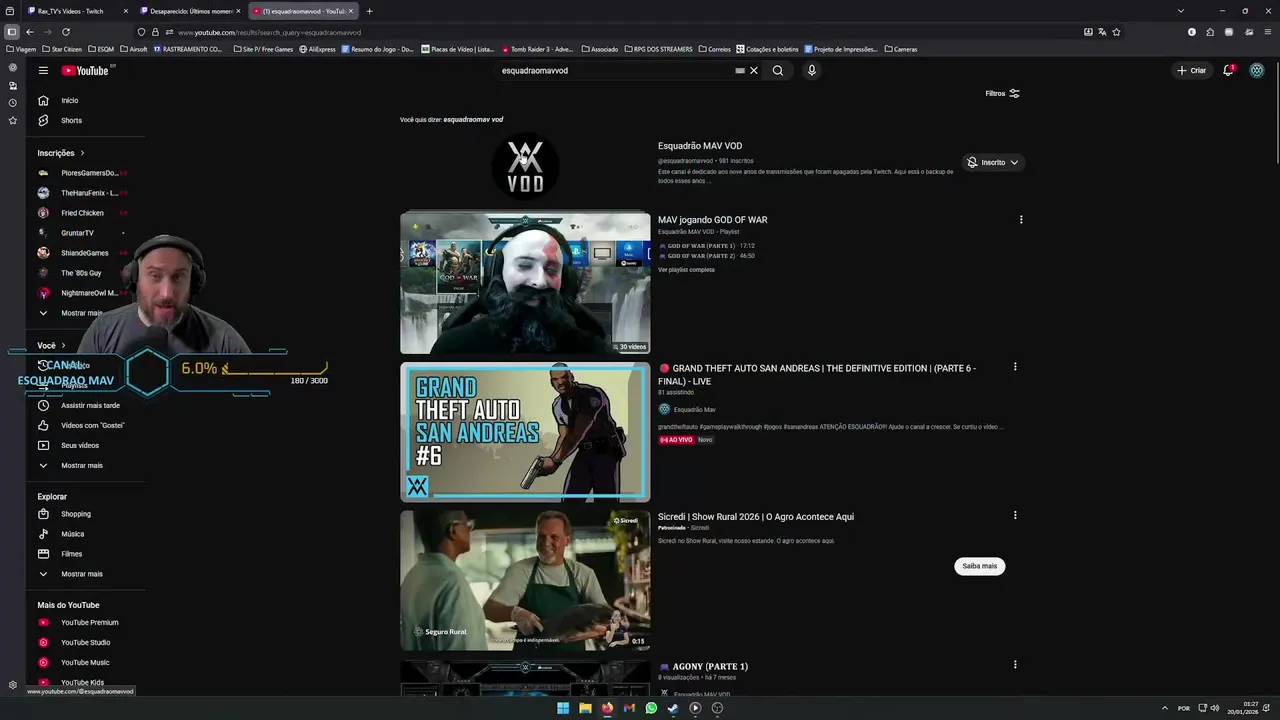The image size is (1280, 720).
Task: Open the YouTube hamburger guide menu
Action: (43, 70)
